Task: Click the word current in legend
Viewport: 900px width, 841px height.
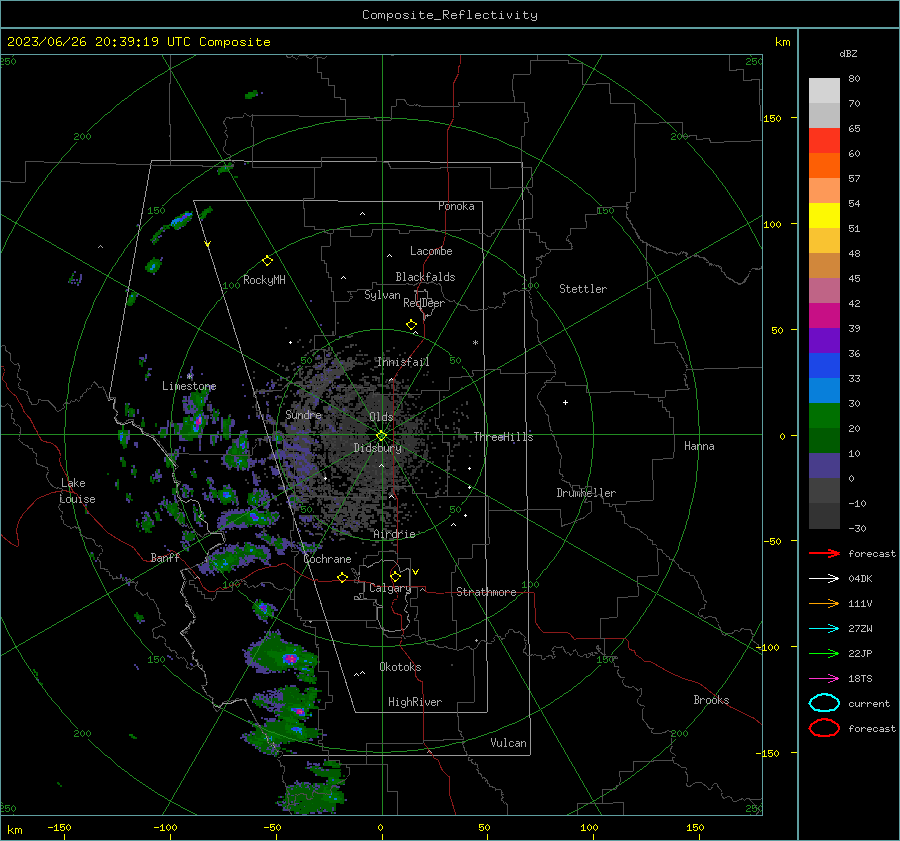Action: tap(868, 704)
